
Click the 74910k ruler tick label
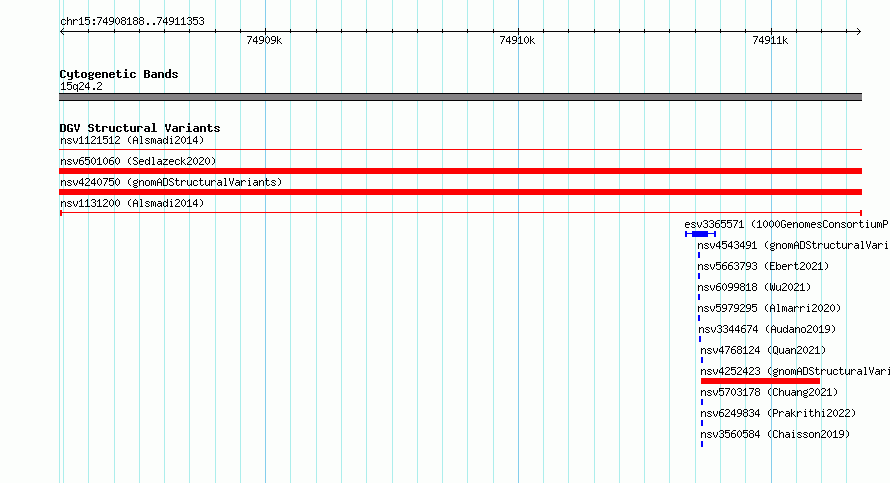517,40
